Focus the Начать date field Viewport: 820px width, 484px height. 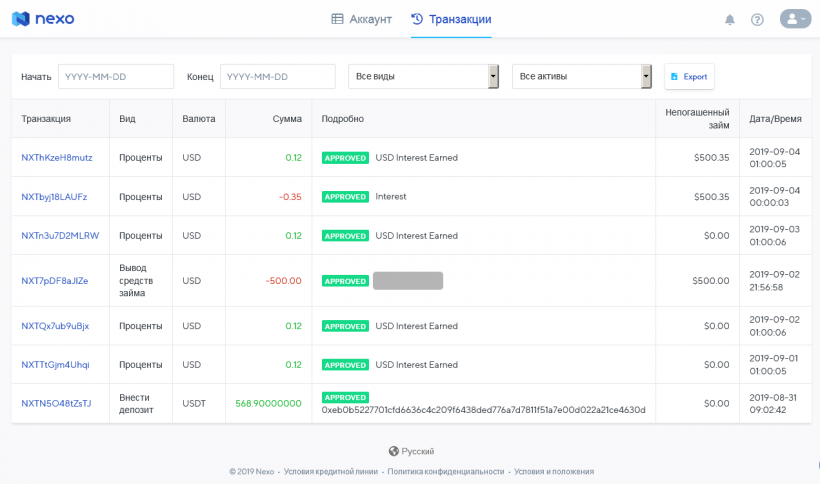[116, 77]
